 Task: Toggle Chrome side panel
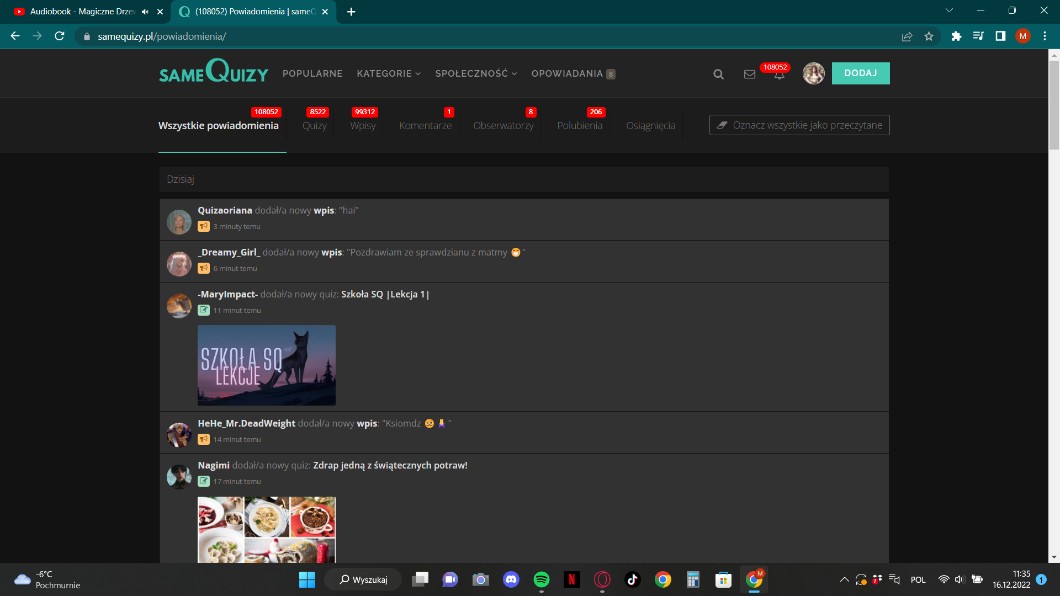[1000, 36]
